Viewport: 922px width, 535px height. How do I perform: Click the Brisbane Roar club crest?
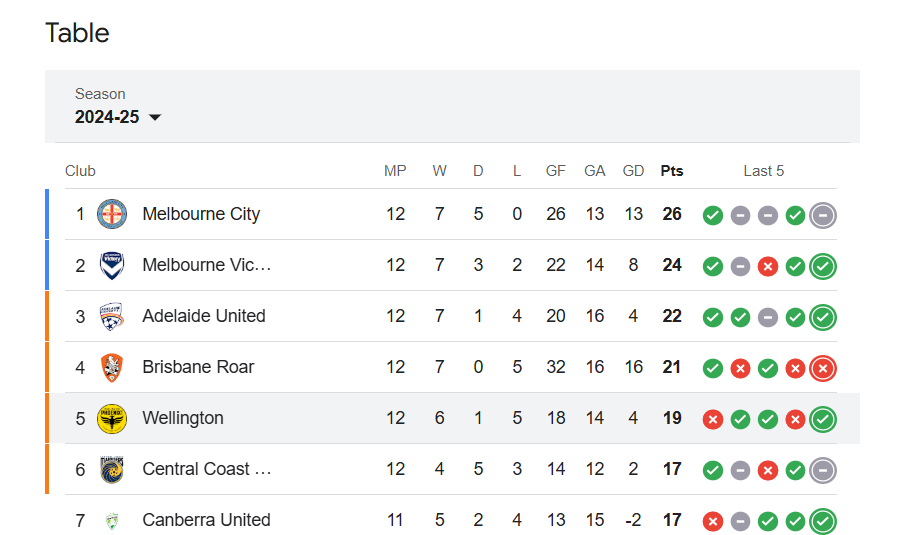(x=111, y=367)
